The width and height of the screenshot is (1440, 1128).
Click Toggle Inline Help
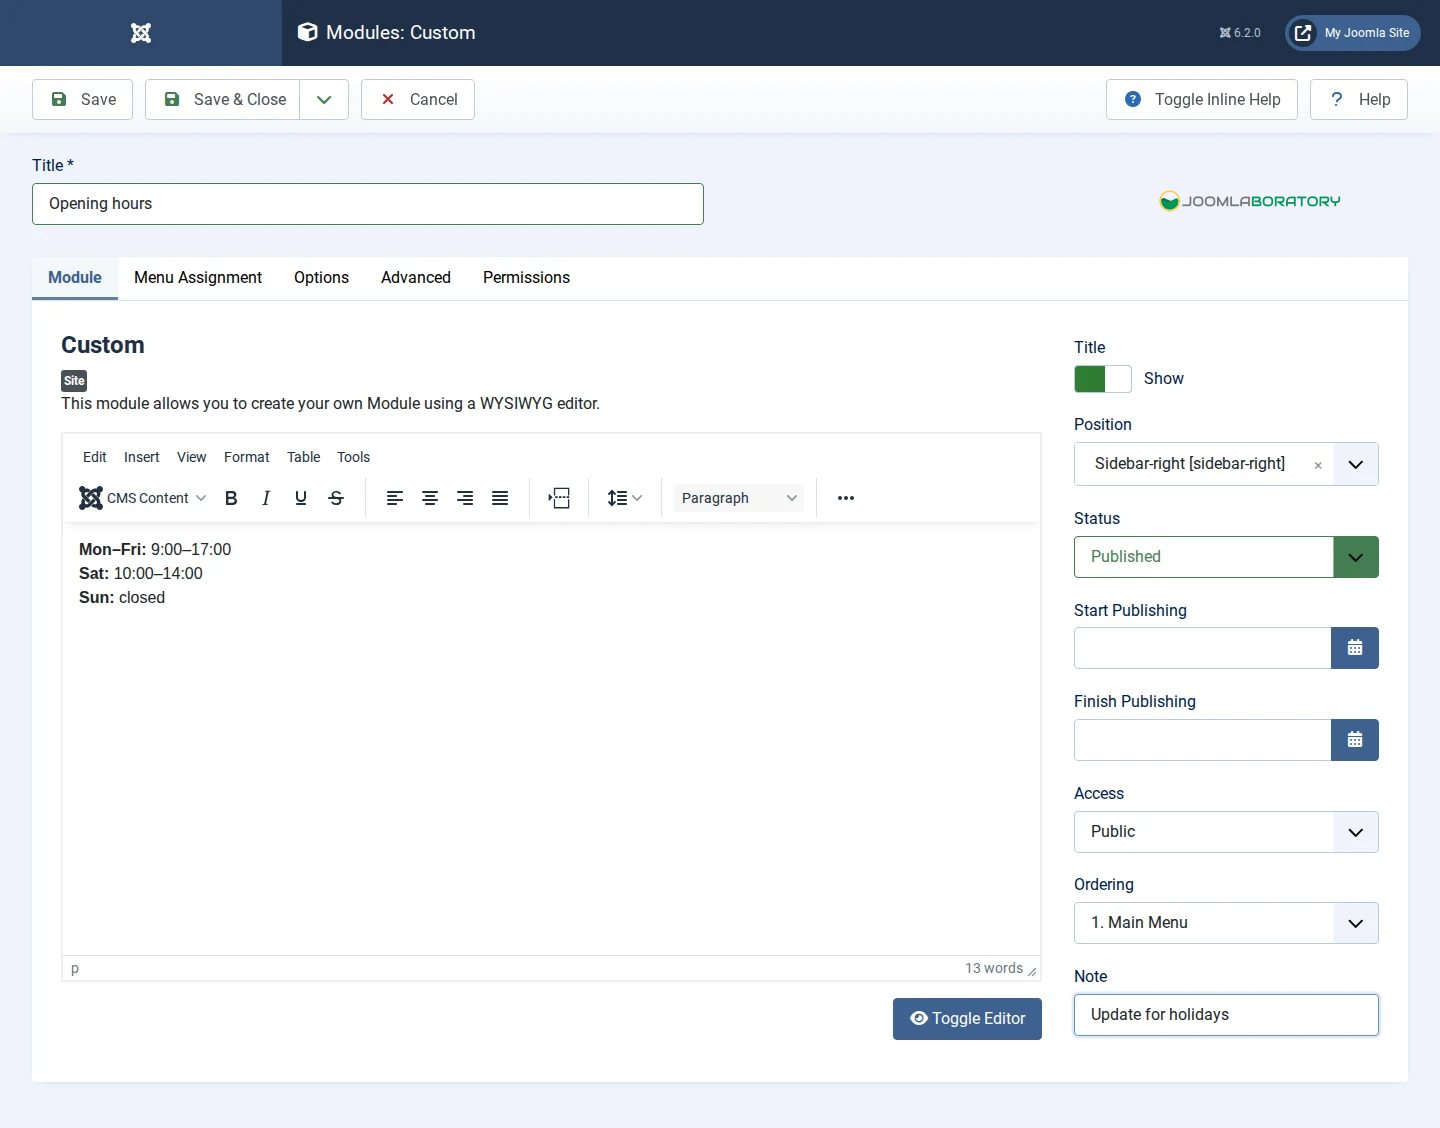pos(1202,100)
